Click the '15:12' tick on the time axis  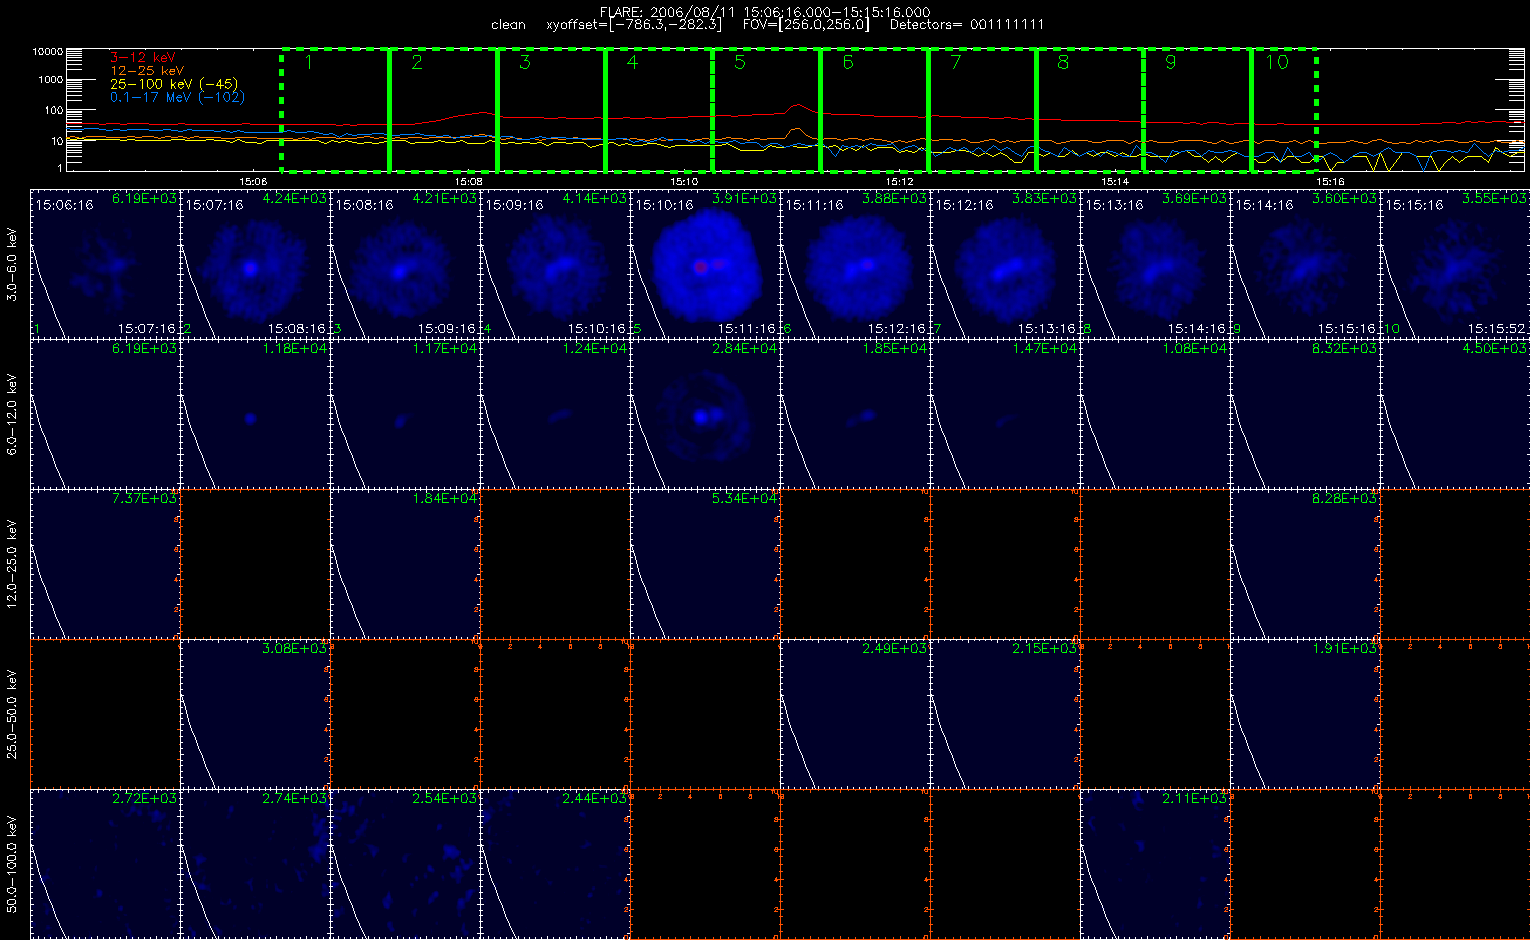pyautogui.click(x=900, y=181)
